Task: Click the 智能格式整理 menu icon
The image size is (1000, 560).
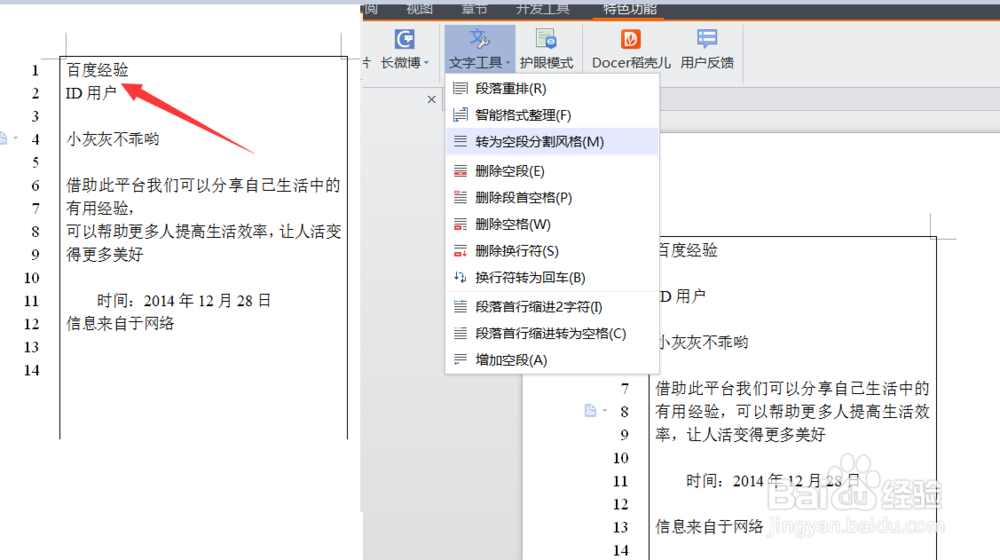Action: [x=460, y=115]
